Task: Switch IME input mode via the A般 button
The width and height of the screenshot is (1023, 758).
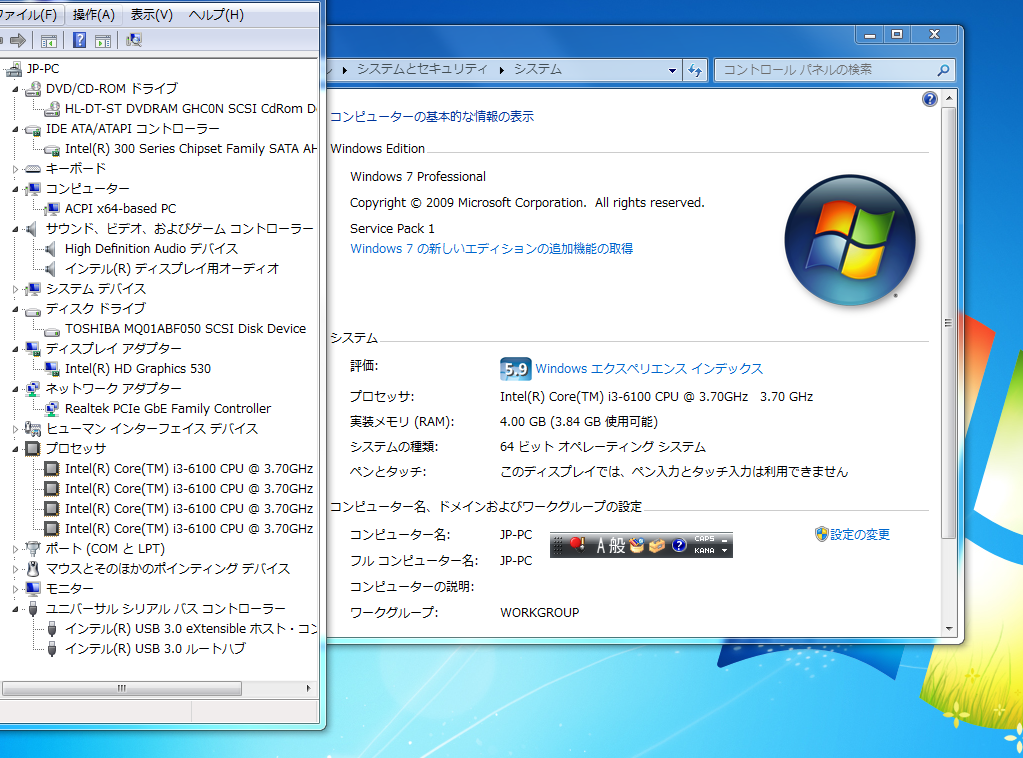Action: click(x=612, y=544)
